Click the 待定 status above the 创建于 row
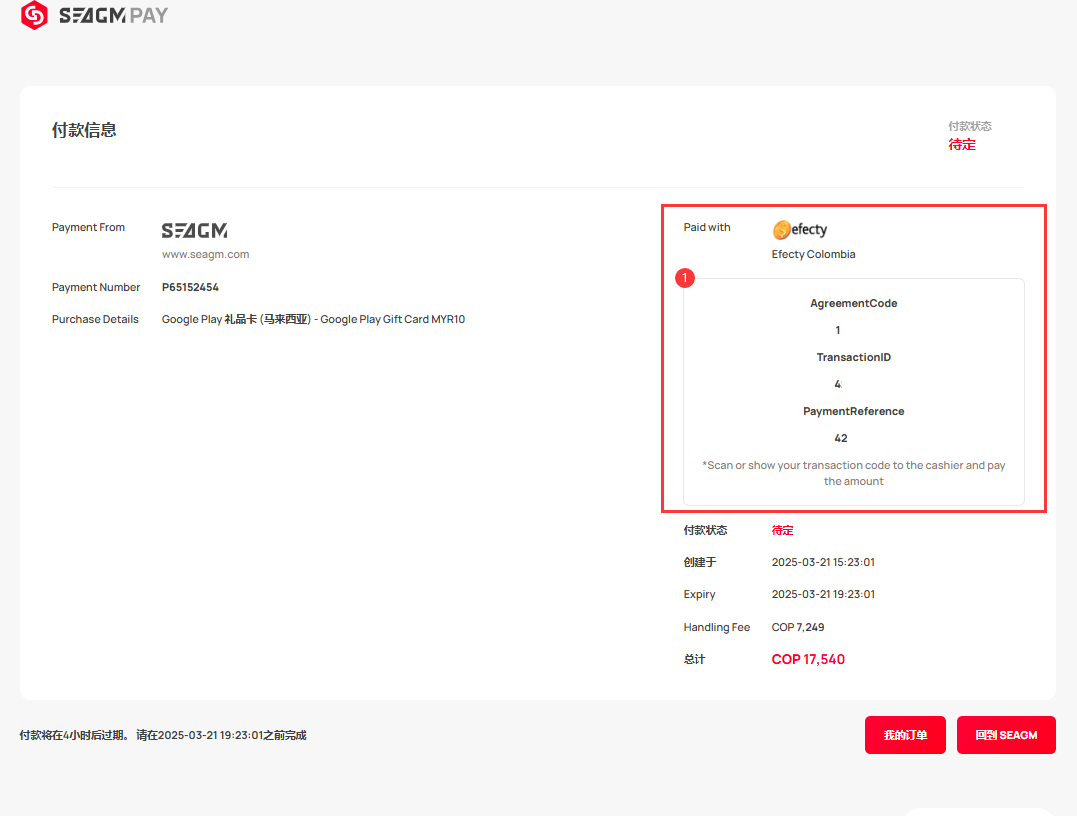 782,530
